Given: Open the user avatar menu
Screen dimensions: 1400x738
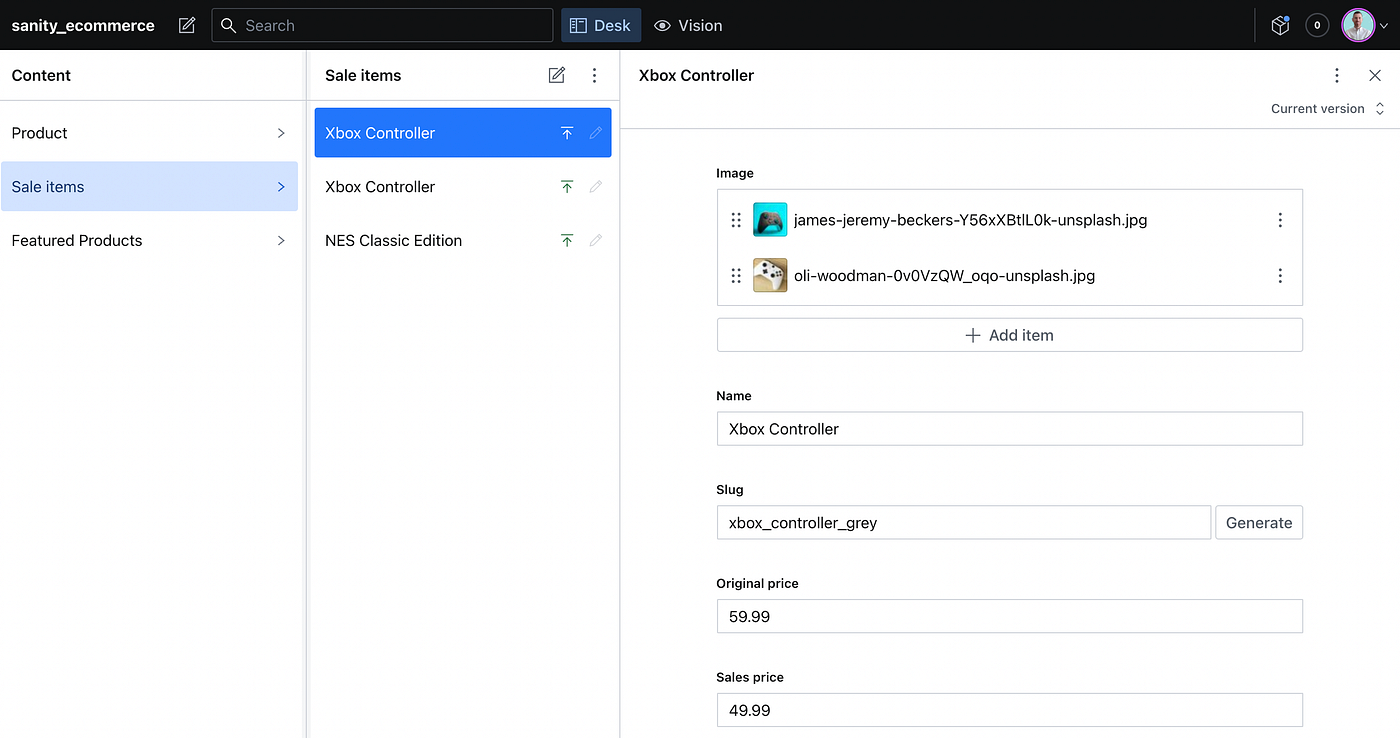Looking at the screenshot, I should click(x=1365, y=25).
